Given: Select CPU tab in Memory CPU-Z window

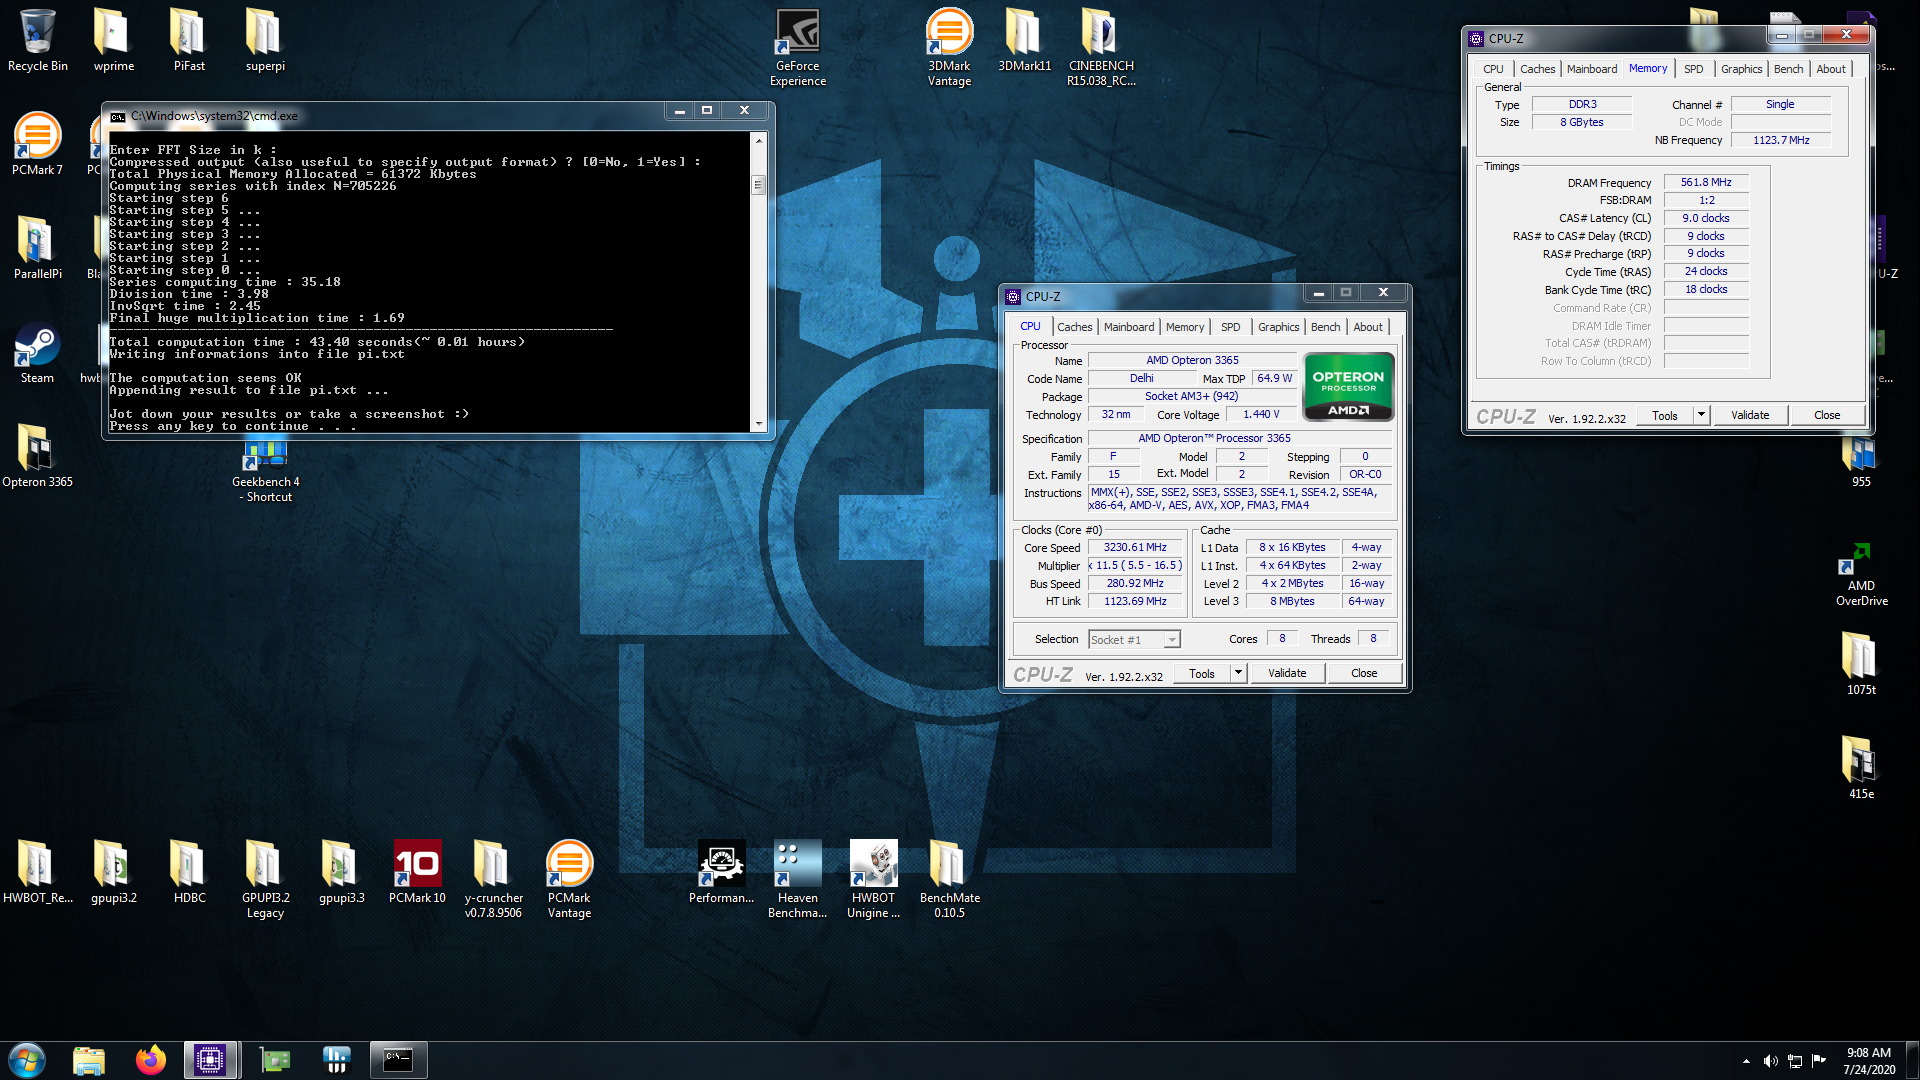Looking at the screenshot, I should (1493, 69).
